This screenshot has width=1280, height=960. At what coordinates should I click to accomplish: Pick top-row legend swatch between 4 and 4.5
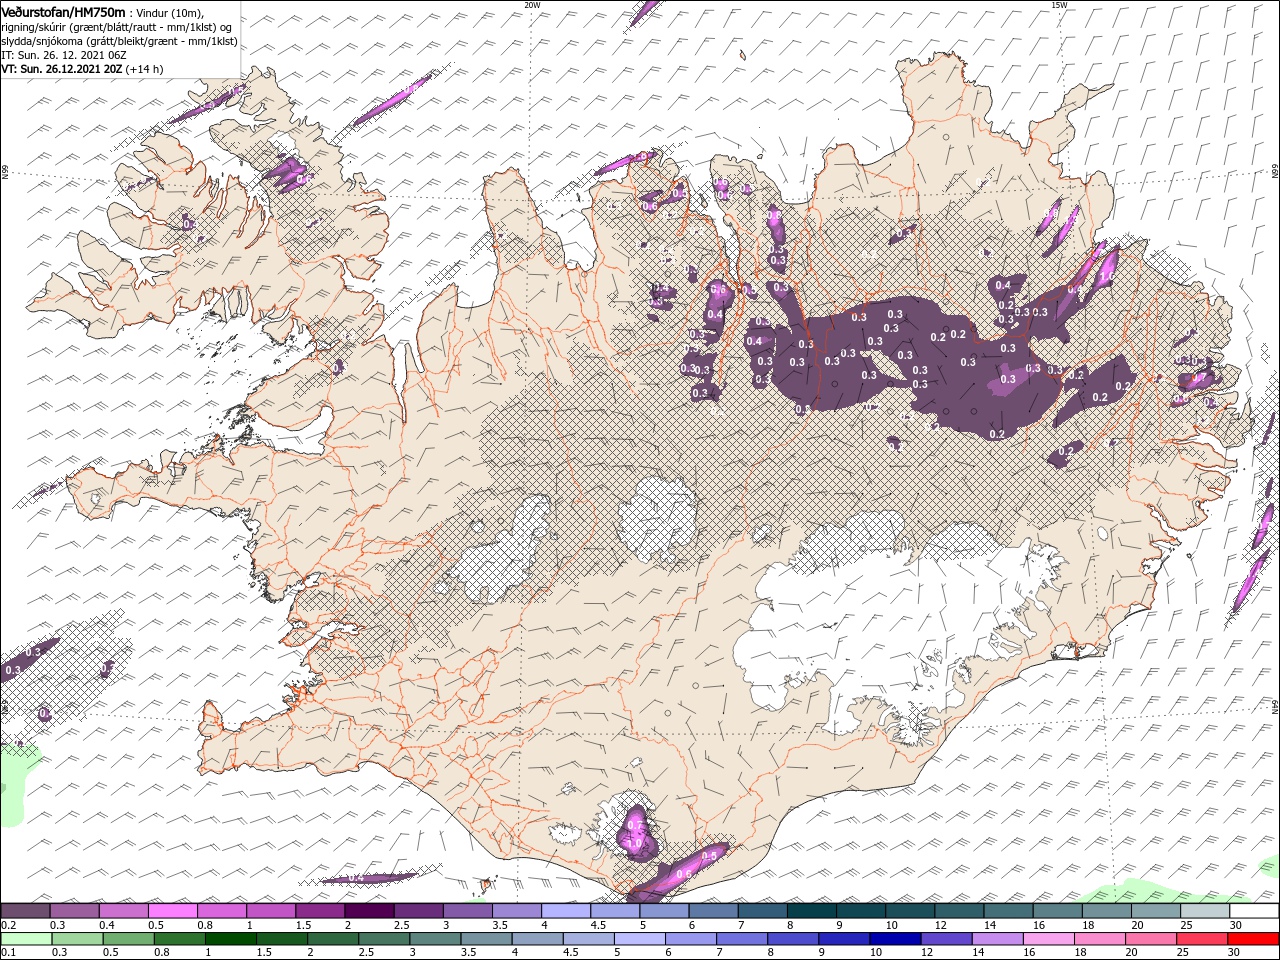(x=566, y=911)
